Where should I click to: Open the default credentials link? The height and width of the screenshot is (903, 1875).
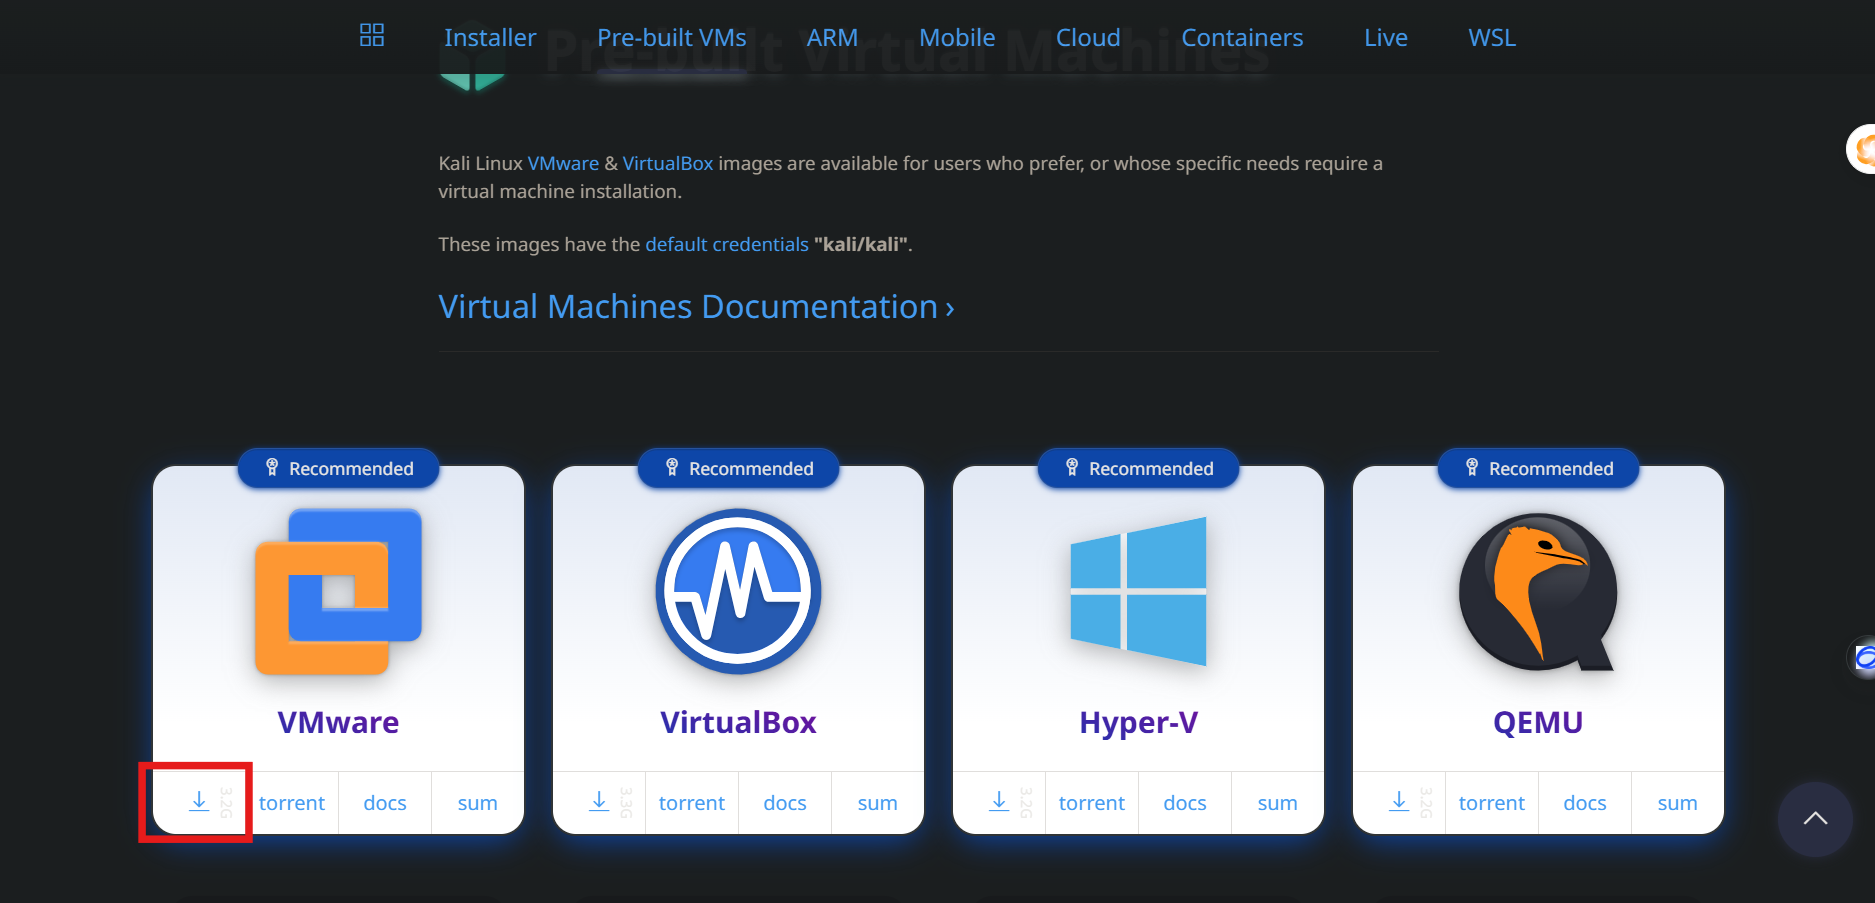(727, 244)
